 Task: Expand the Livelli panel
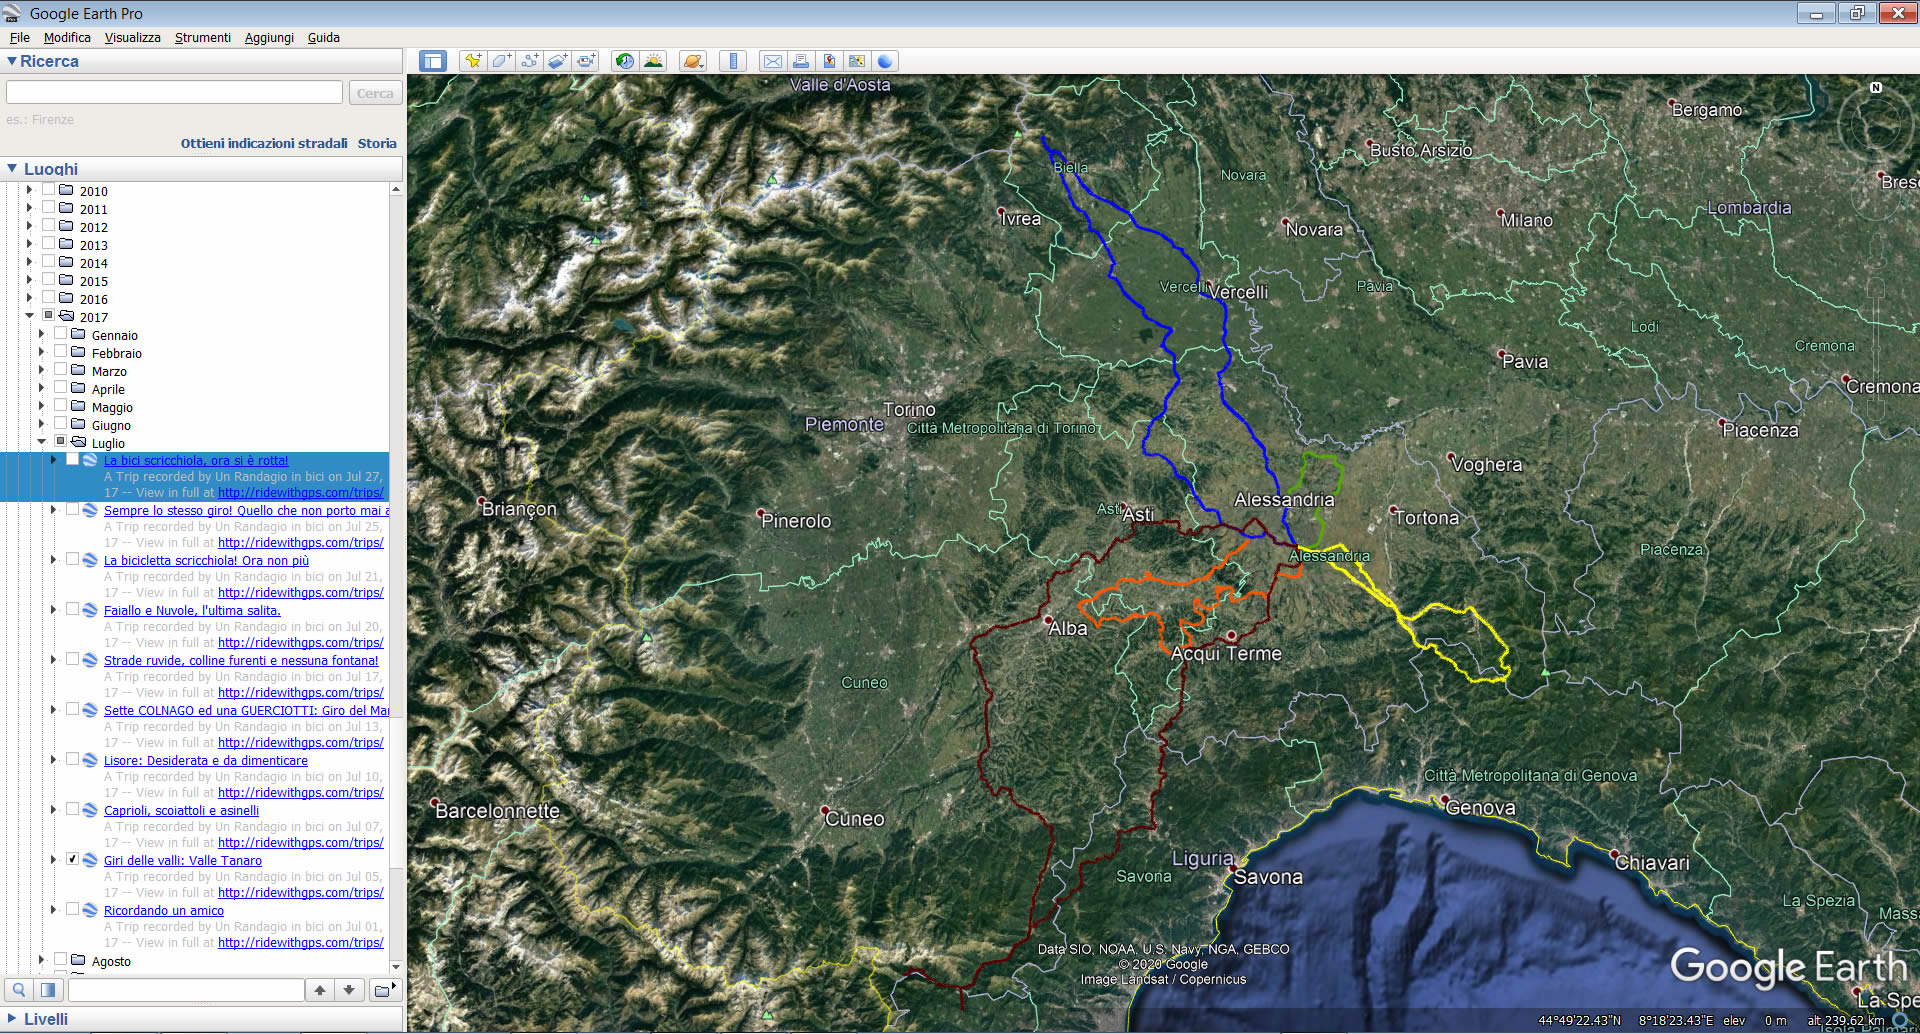tap(12, 1019)
